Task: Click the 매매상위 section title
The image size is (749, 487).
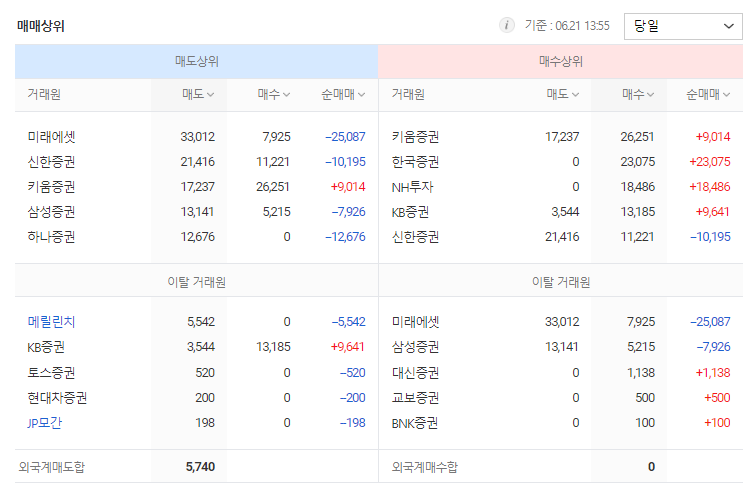Action: (41, 26)
